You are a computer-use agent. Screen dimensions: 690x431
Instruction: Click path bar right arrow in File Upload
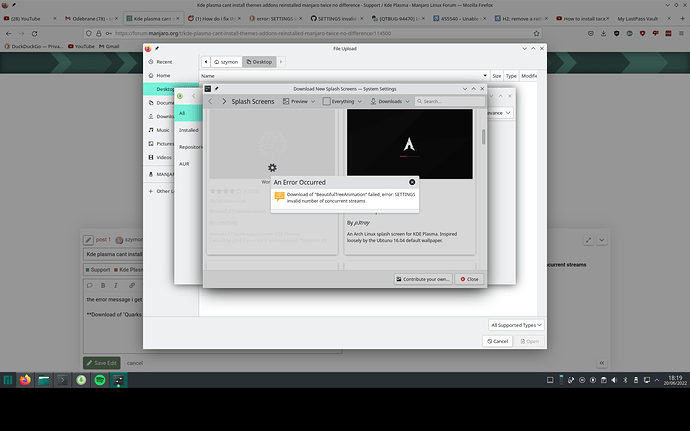click(281, 62)
